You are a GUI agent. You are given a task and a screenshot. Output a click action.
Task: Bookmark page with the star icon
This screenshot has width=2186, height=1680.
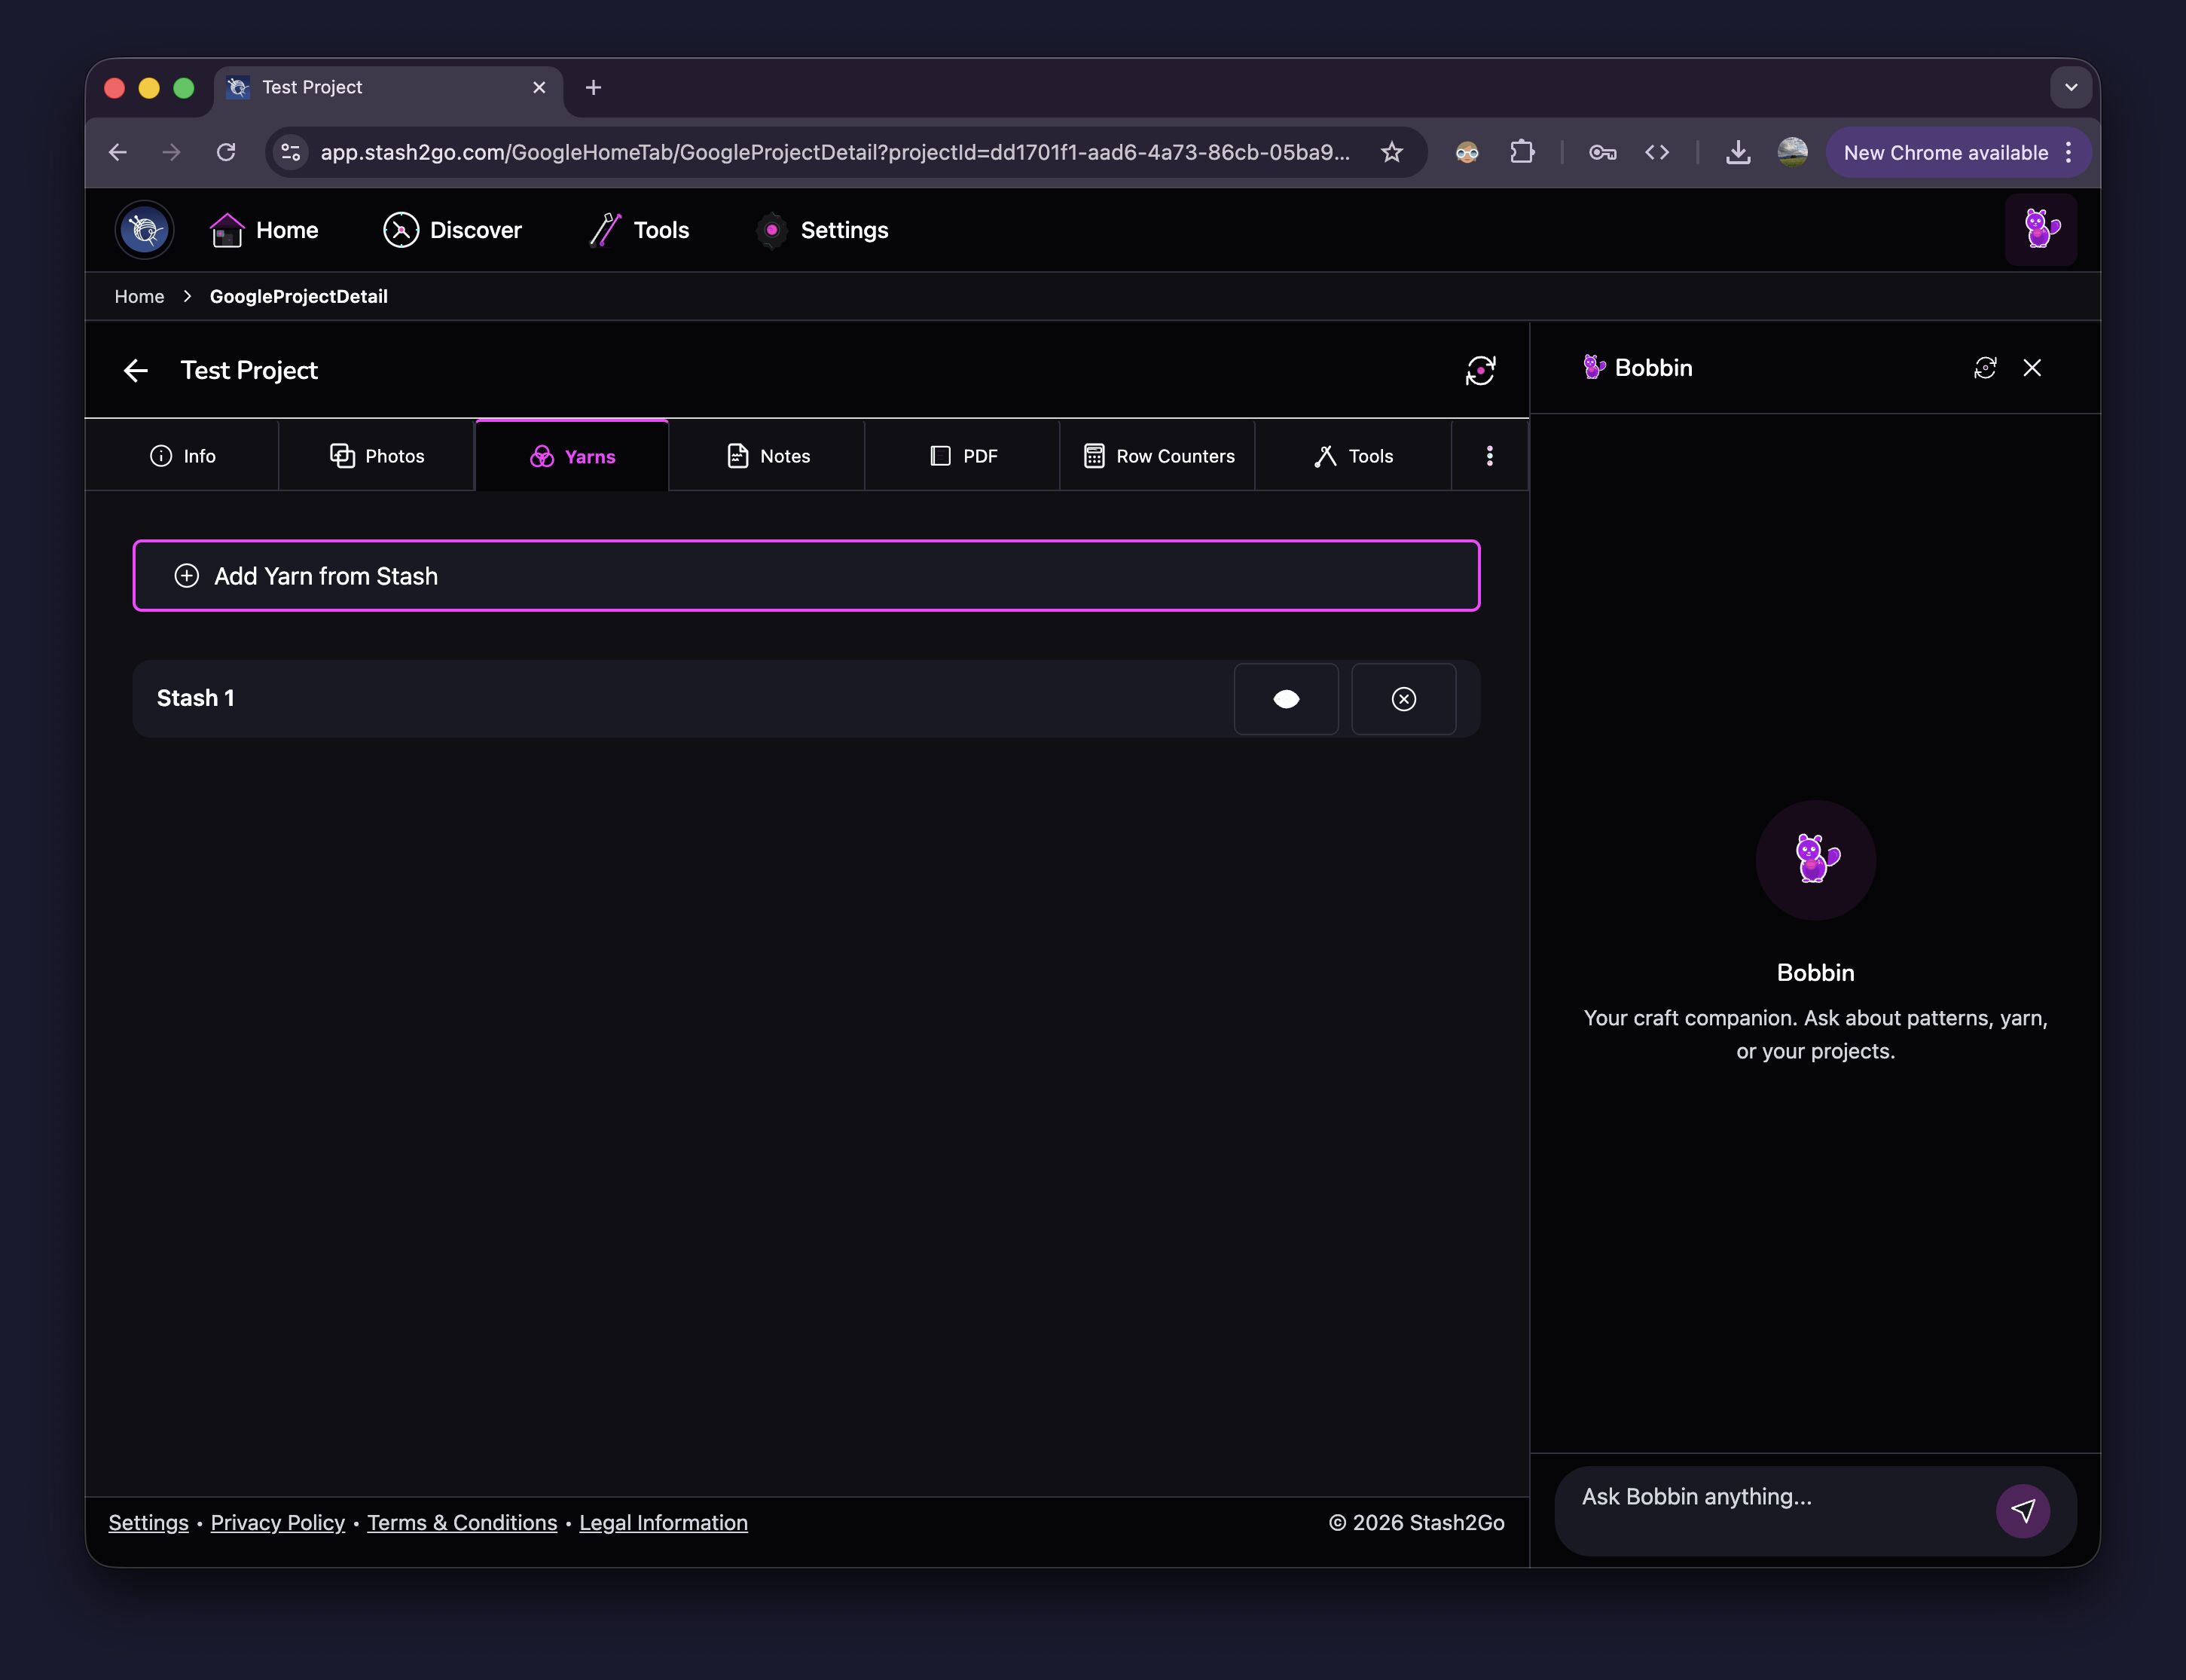click(x=1391, y=152)
